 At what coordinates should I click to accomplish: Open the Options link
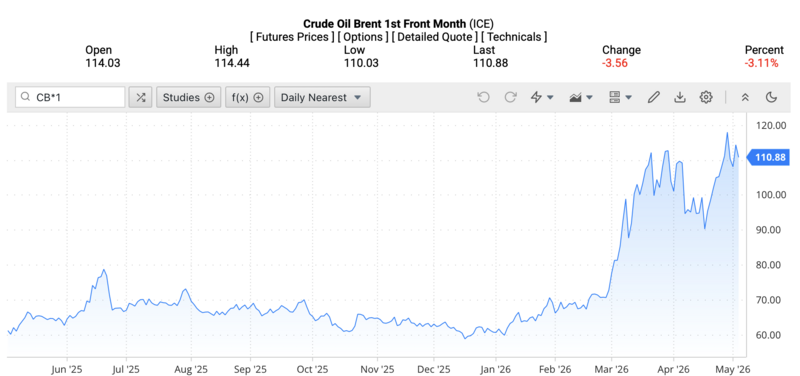(362, 37)
